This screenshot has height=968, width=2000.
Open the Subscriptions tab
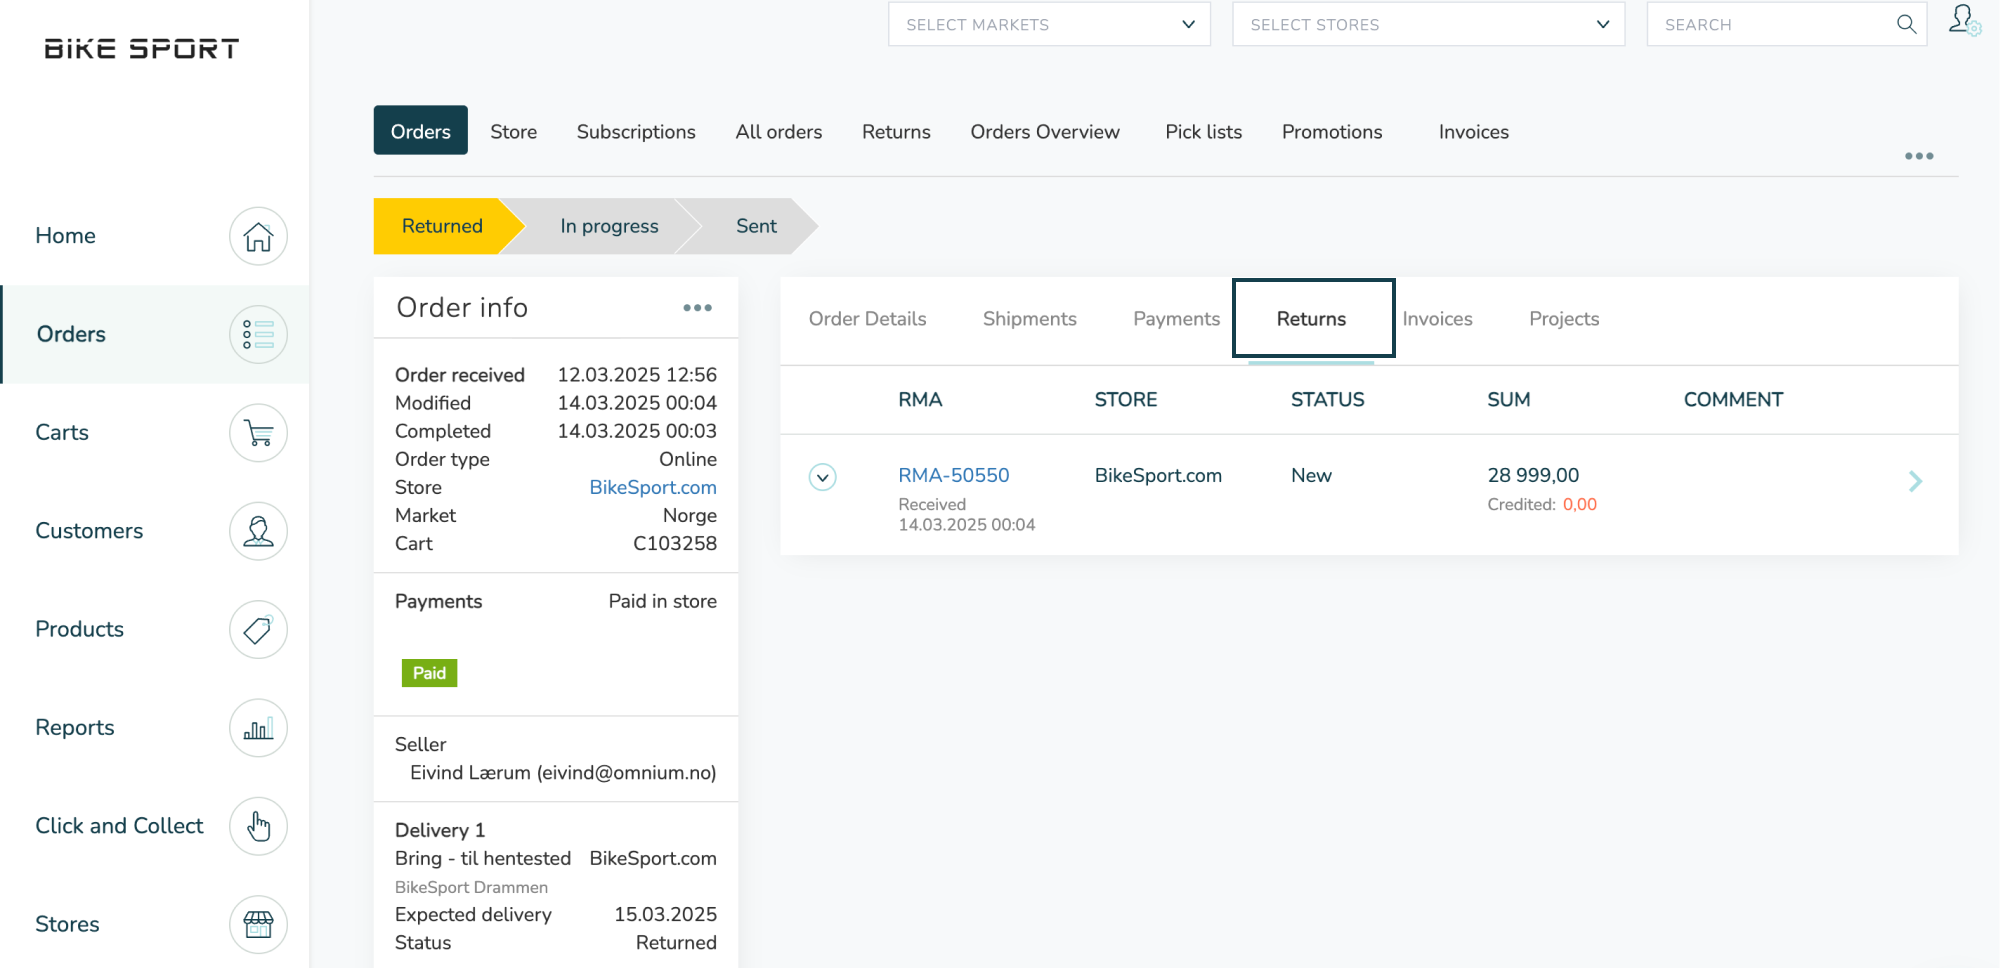point(636,132)
